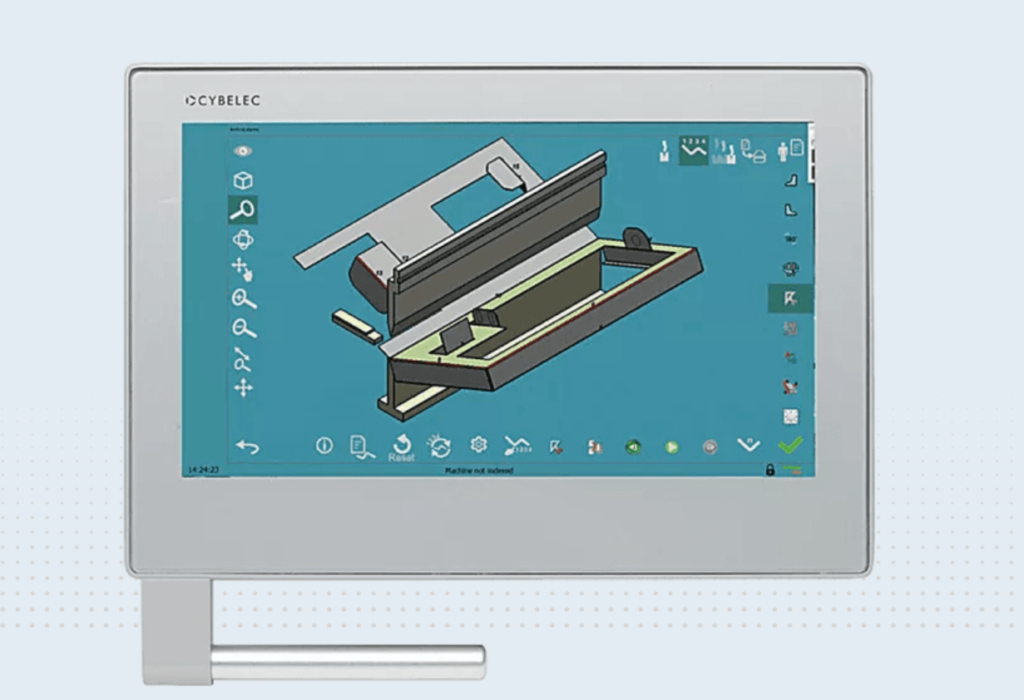
Task: Step to previous bend with green left arrow
Action: pyautogui.click(x=632, y=447)
